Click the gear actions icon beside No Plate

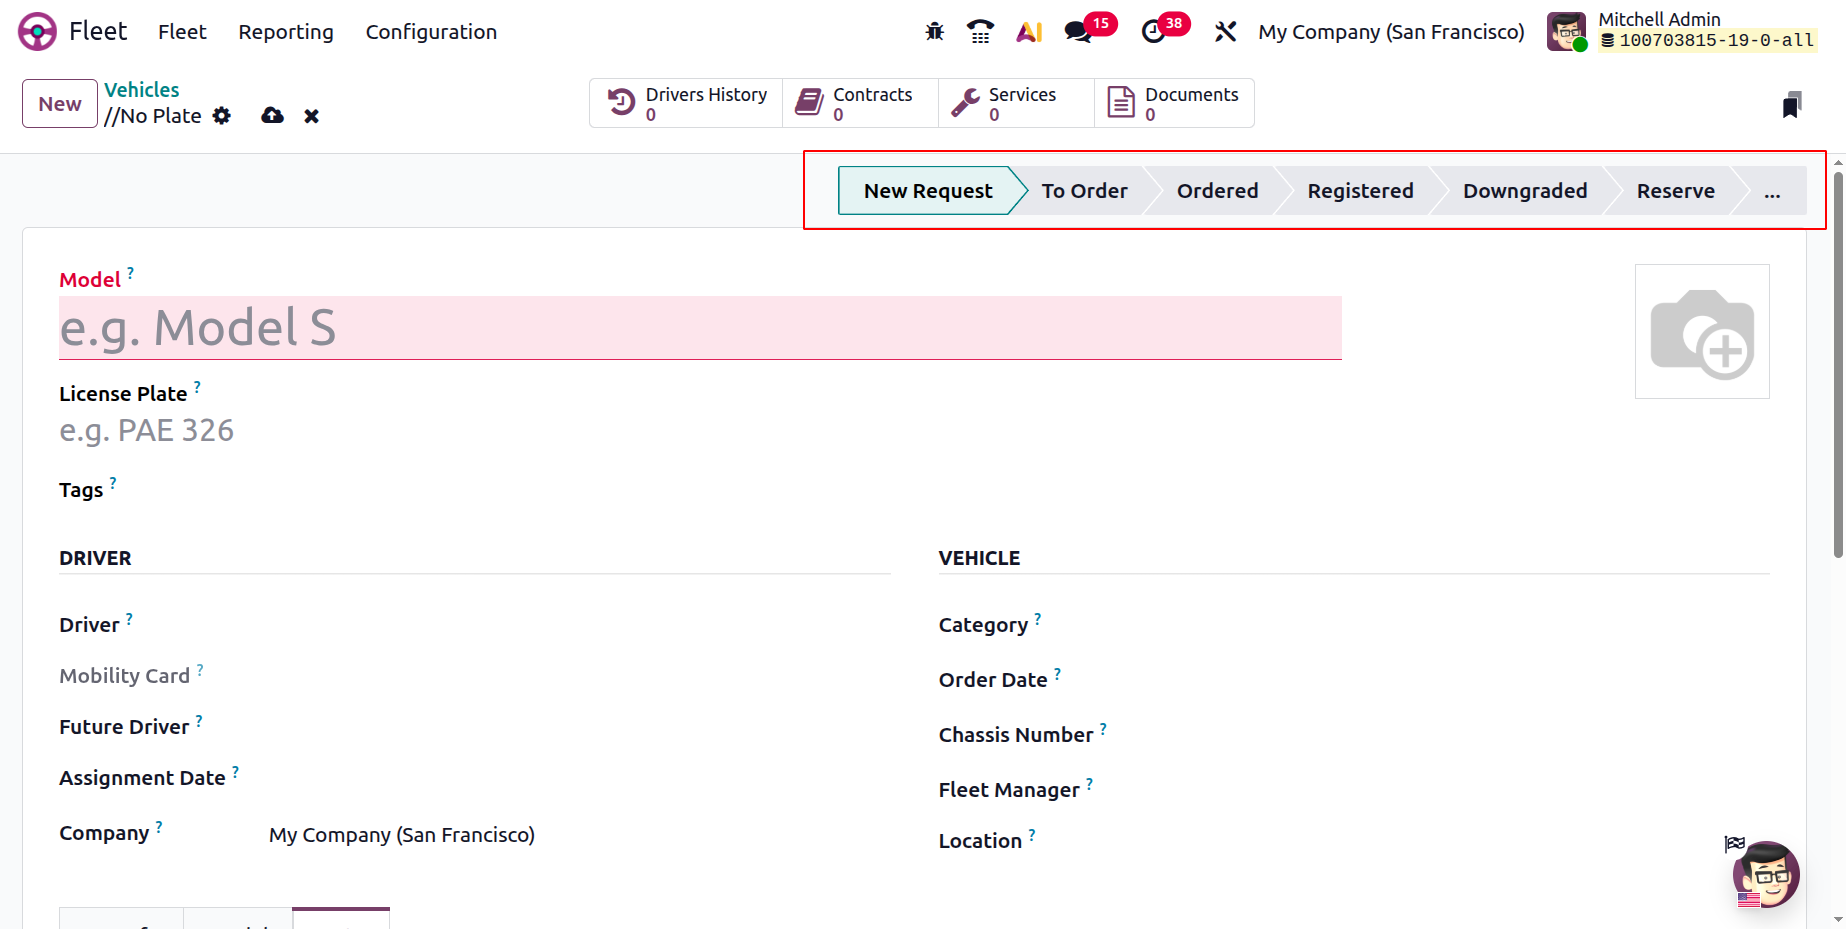click(222, 116)
